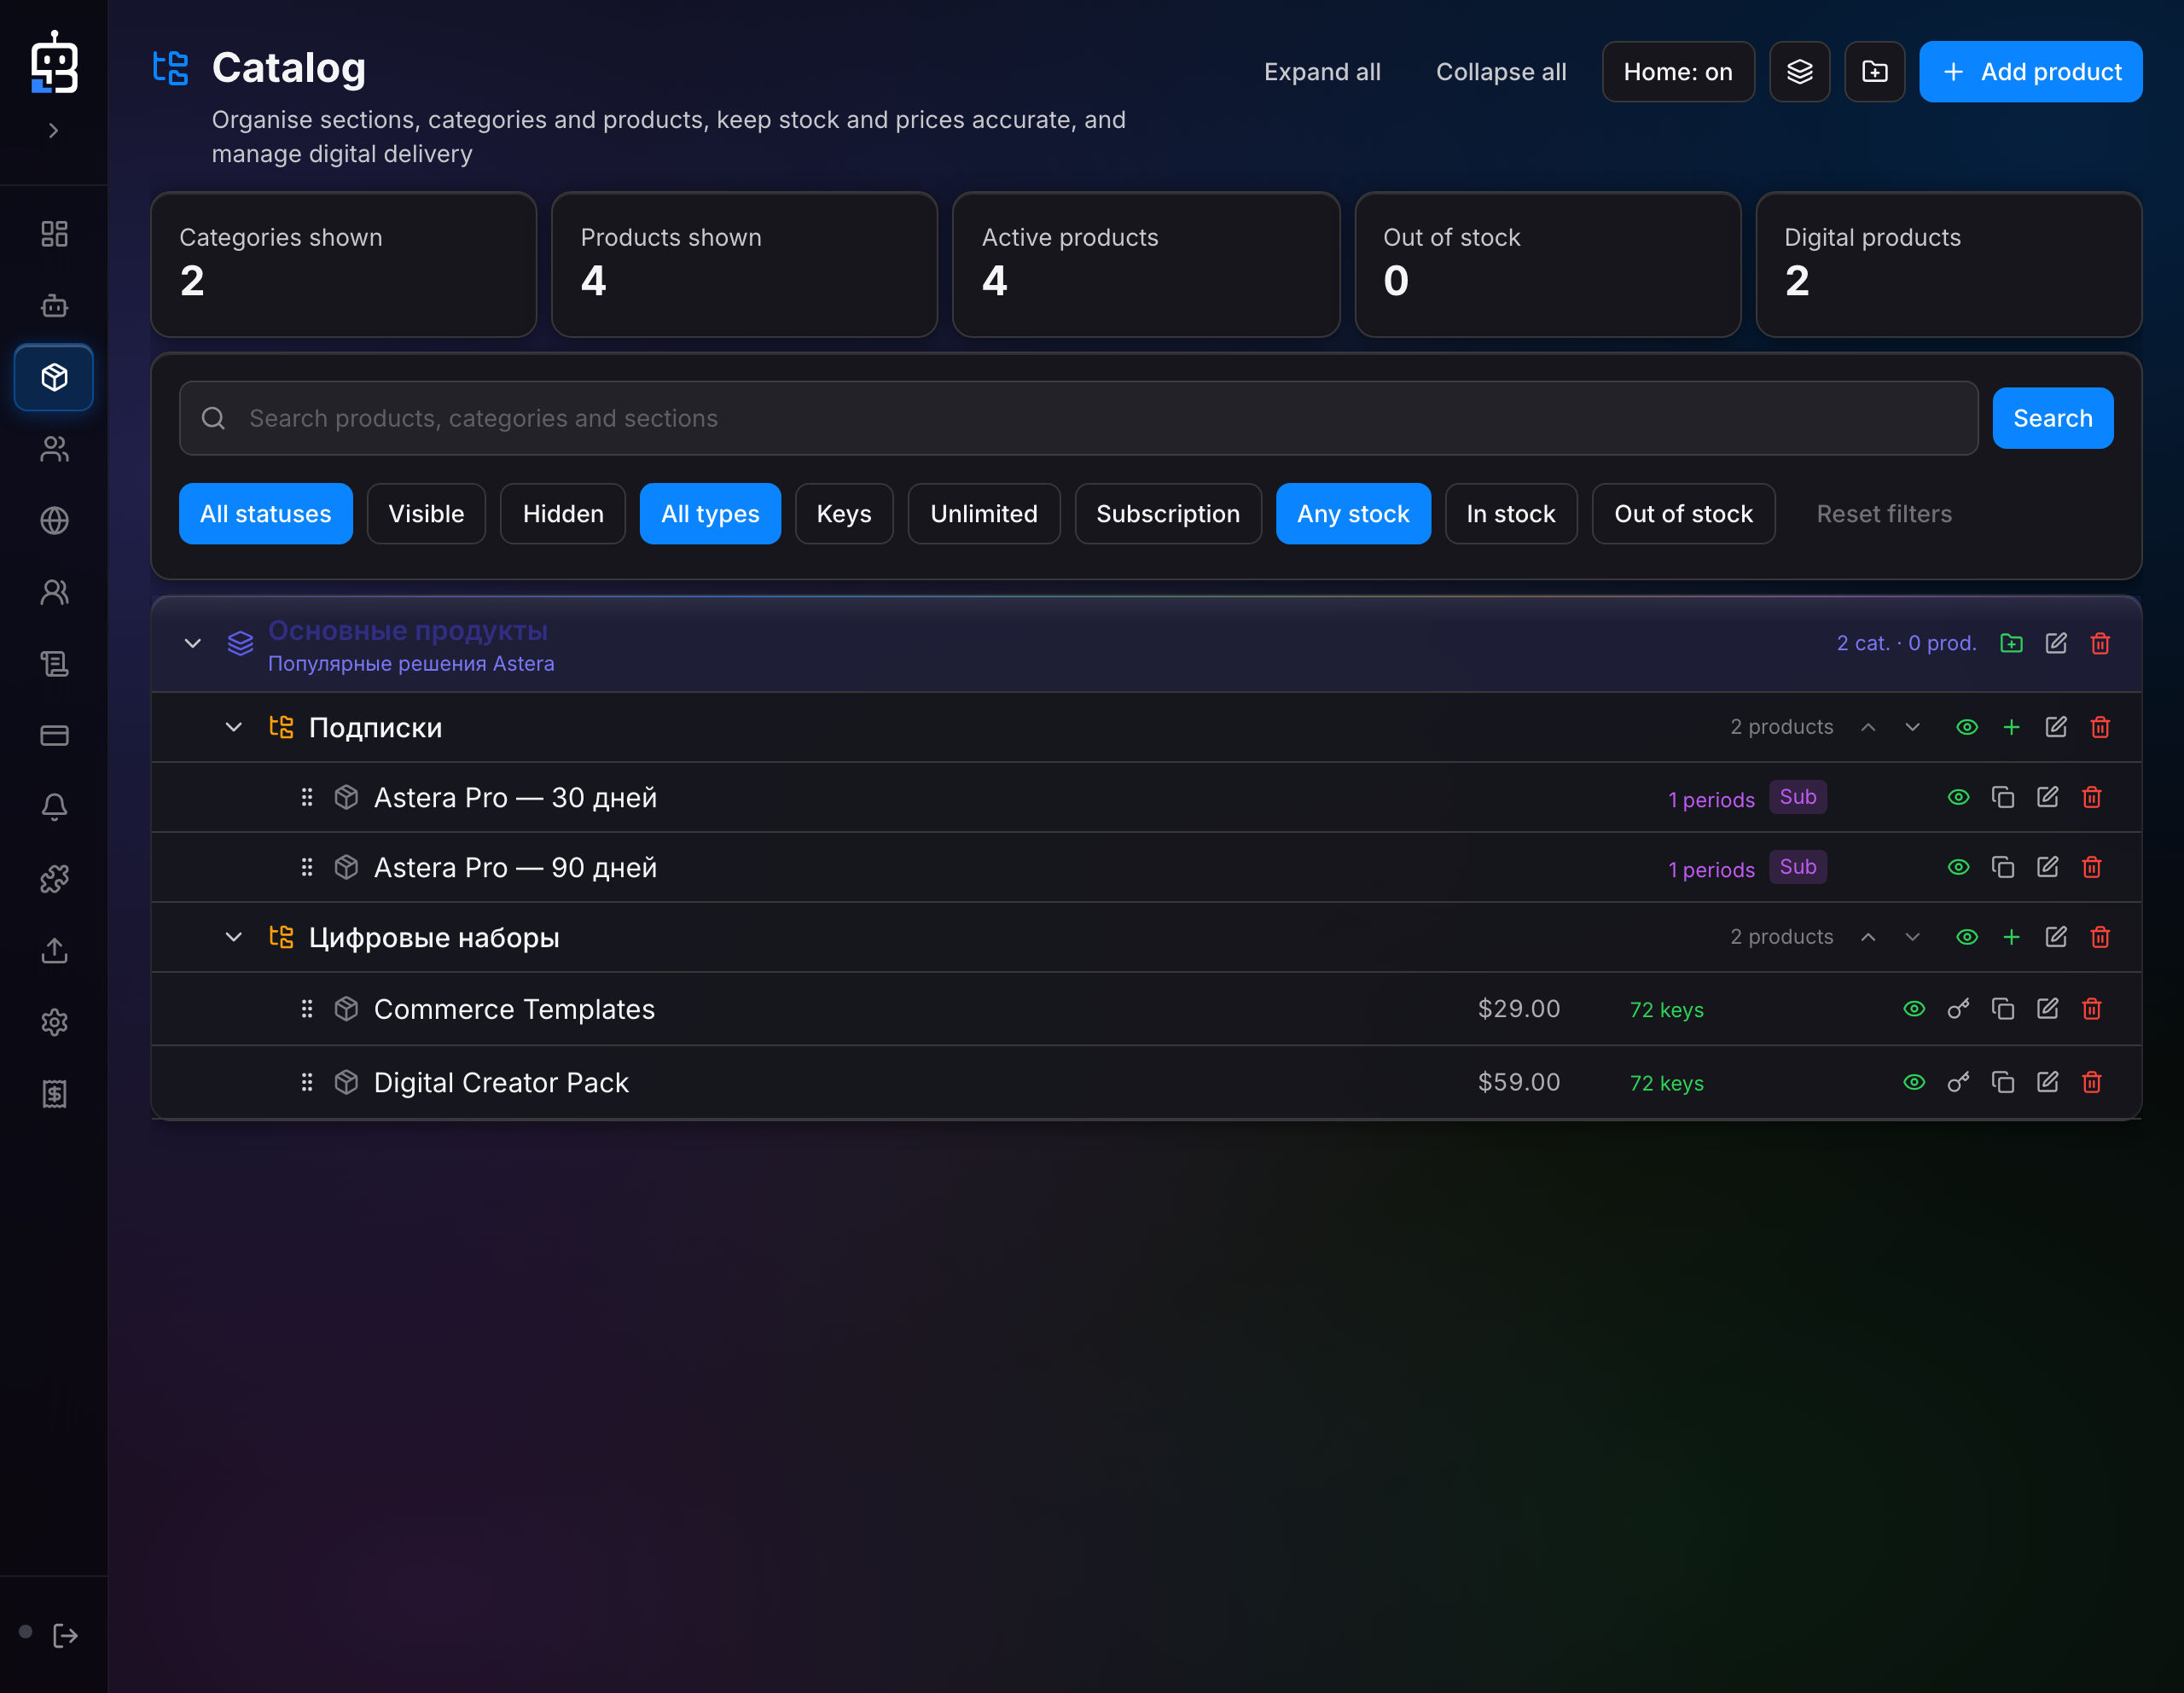This screenshot has height=1693, width=2184.
Task: Filter by Out of stock
Action: click(x=1682, y=514)
